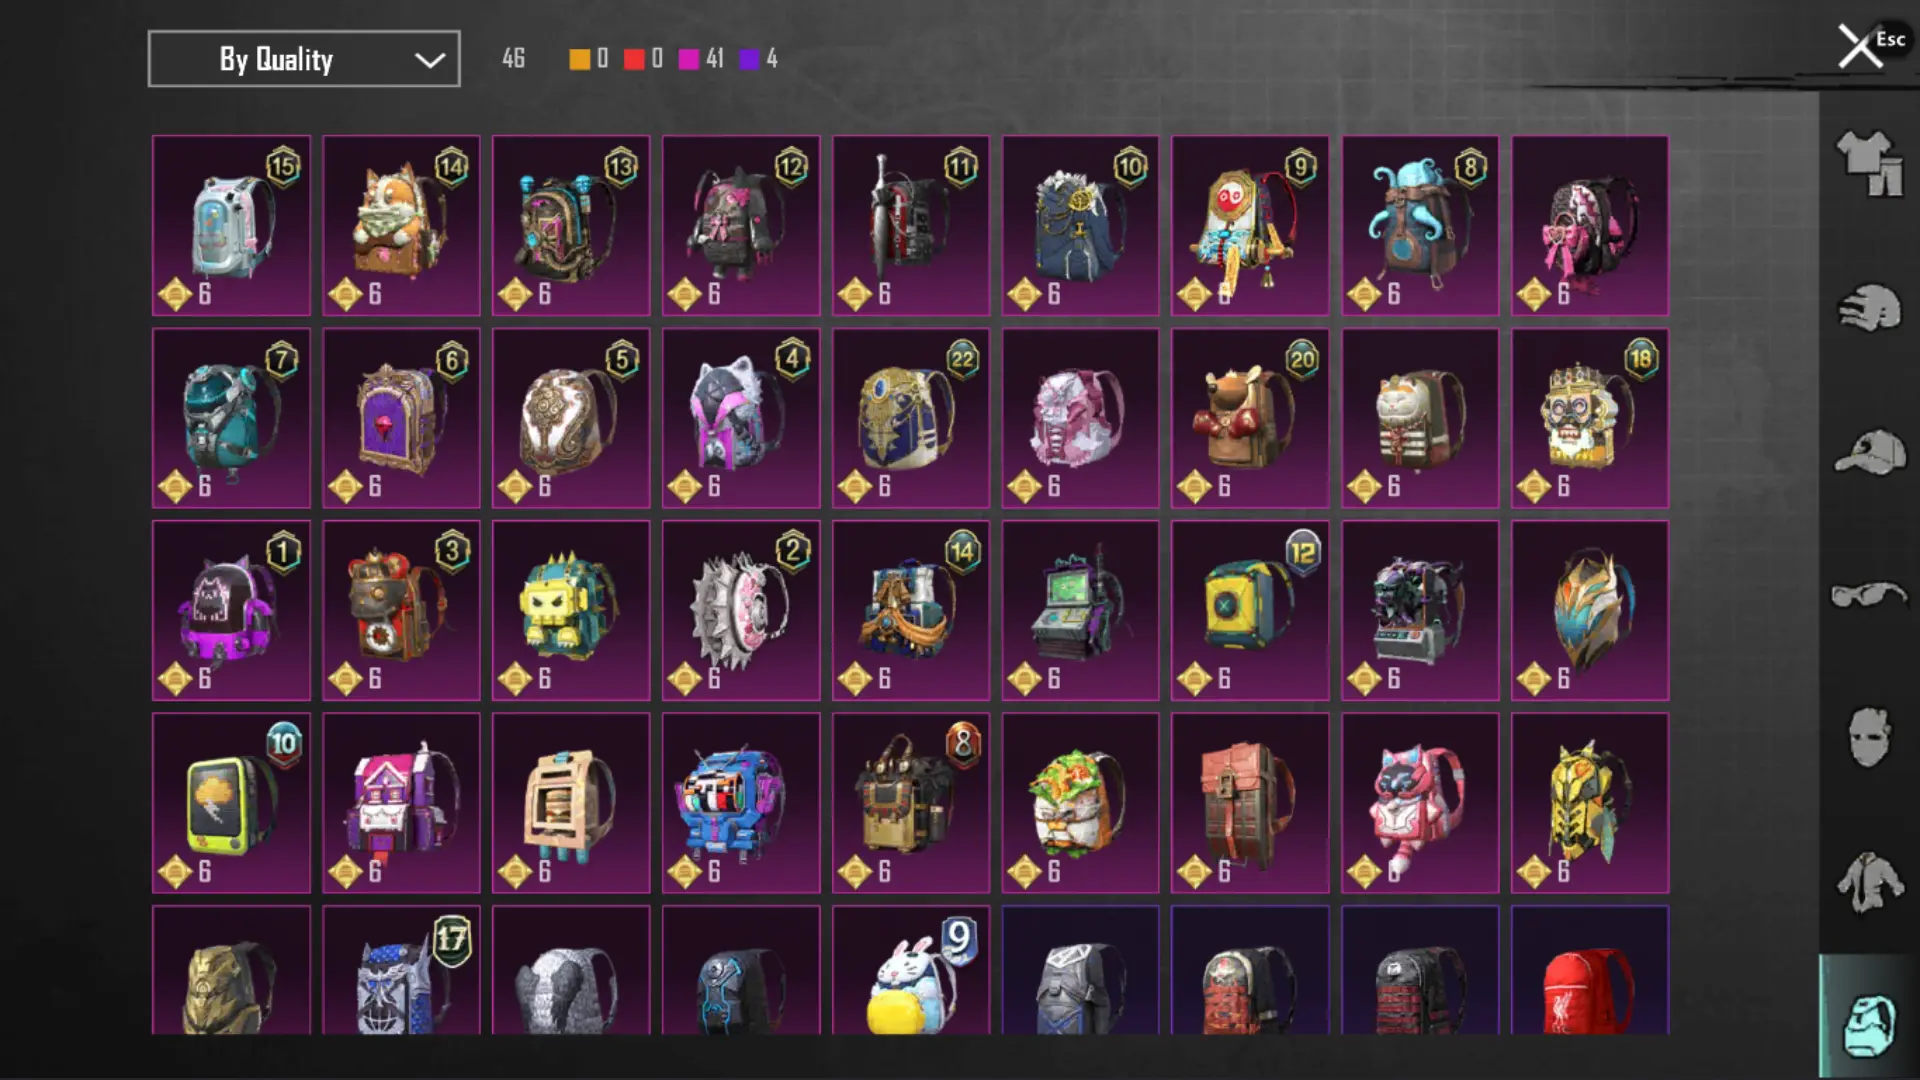
Task: Open the outfit sets category icon
Action: [x=1869, y=163]
